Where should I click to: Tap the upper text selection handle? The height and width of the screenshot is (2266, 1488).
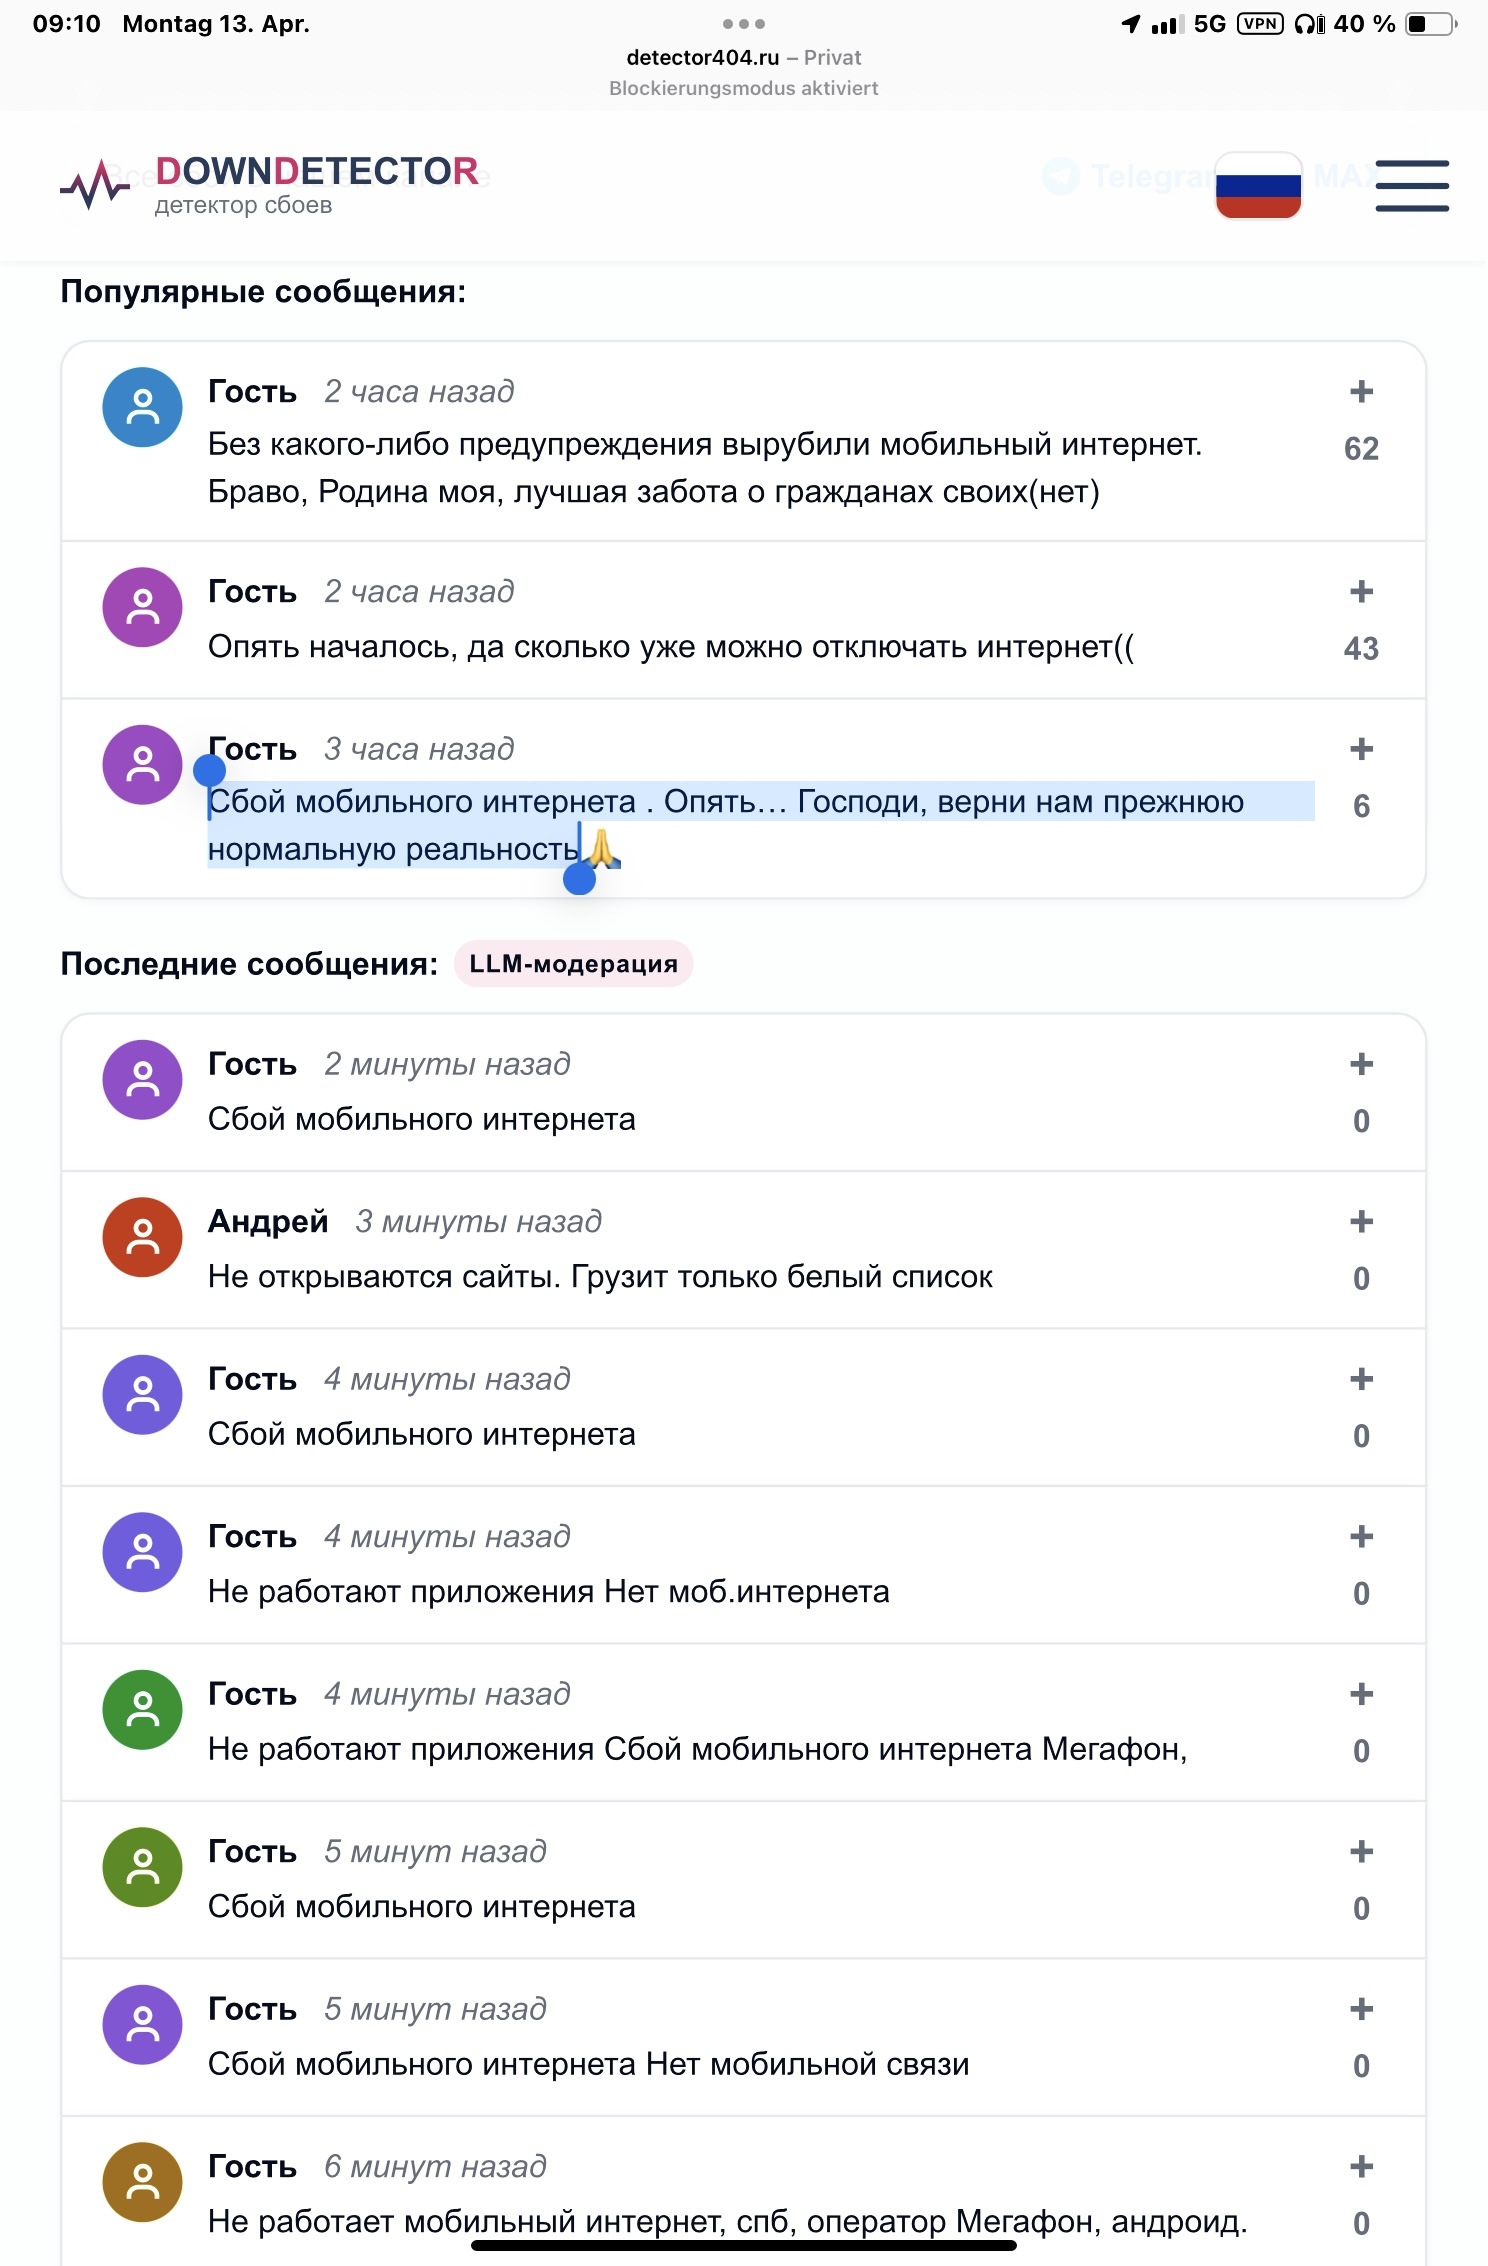pos(209,770)
